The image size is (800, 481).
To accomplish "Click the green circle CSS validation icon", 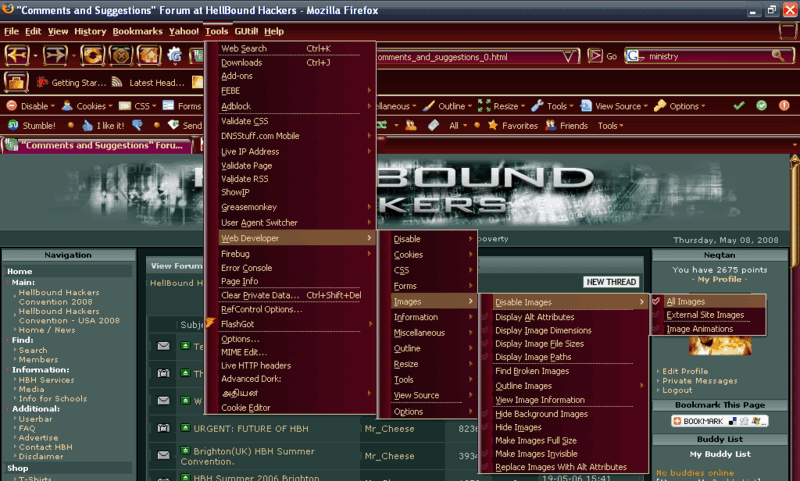I will point(761,106).
